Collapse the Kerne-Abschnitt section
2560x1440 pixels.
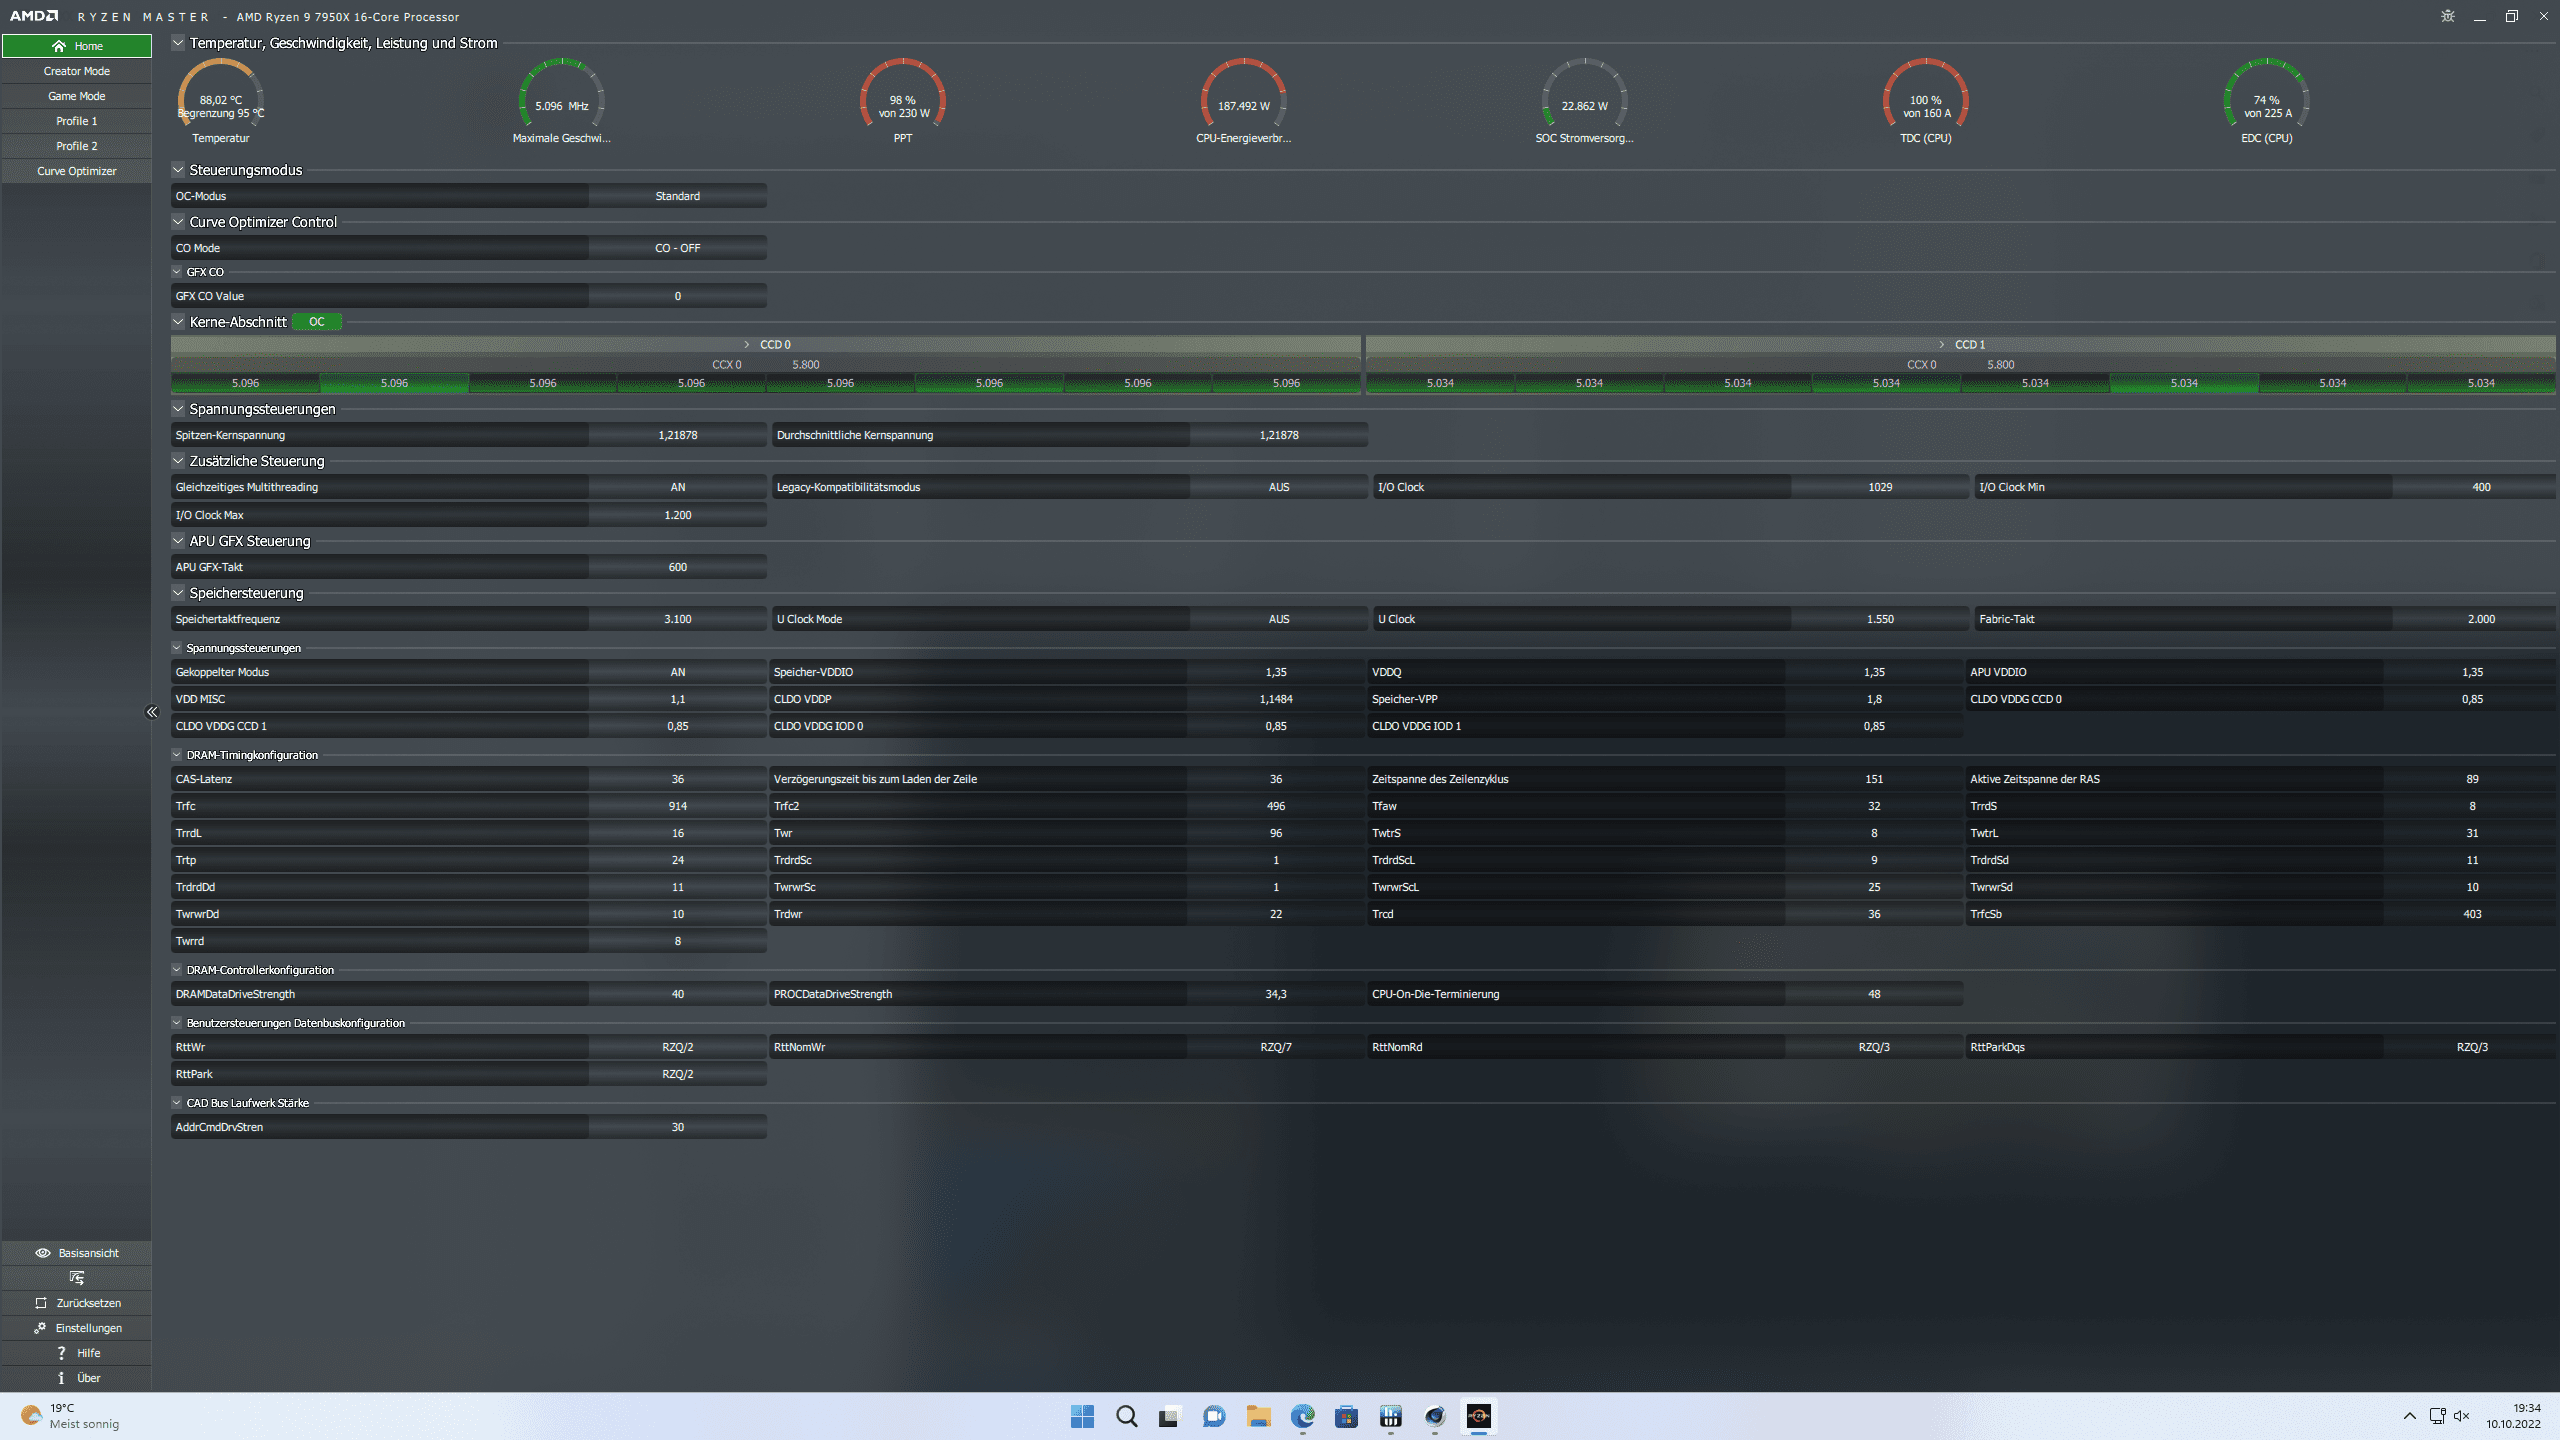coord(178,321)
